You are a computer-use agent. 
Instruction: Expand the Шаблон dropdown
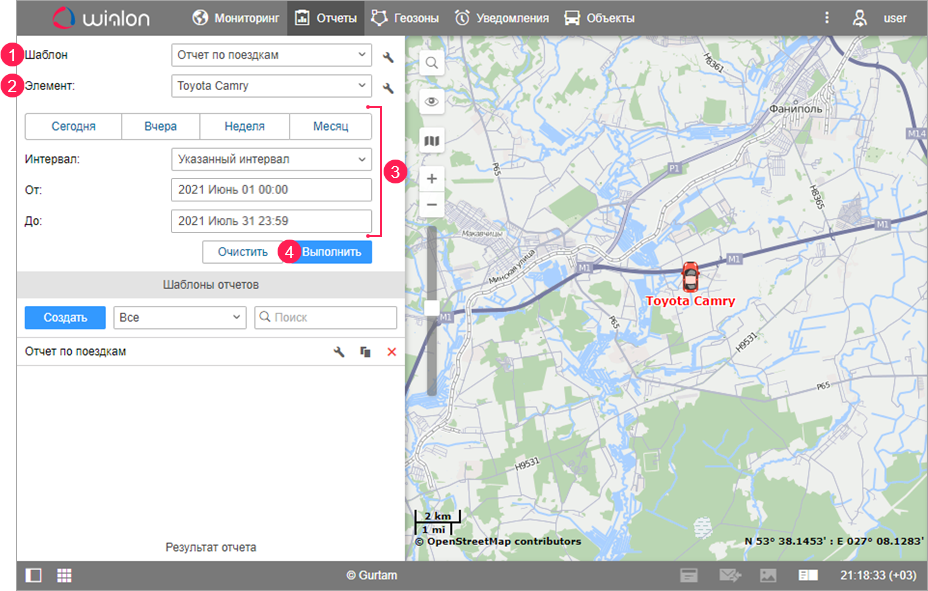(271, 55)
